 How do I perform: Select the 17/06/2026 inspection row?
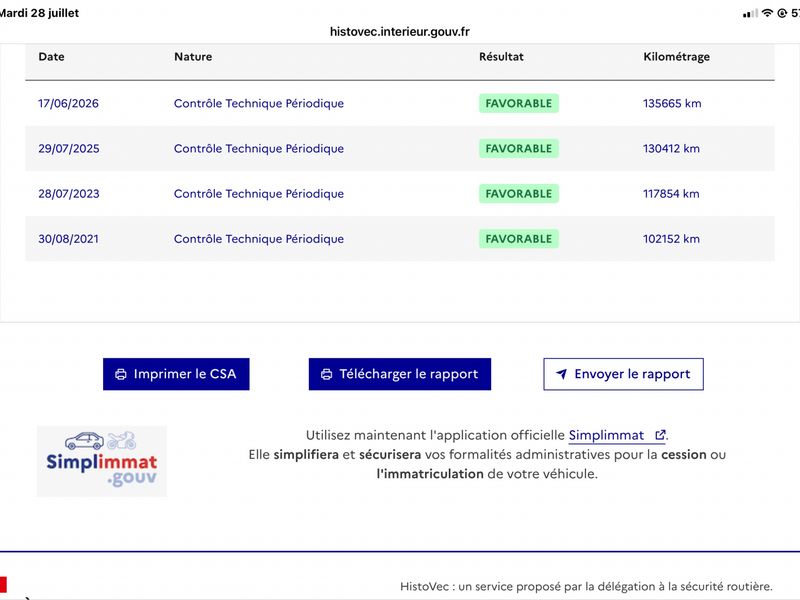click(399, 103)
